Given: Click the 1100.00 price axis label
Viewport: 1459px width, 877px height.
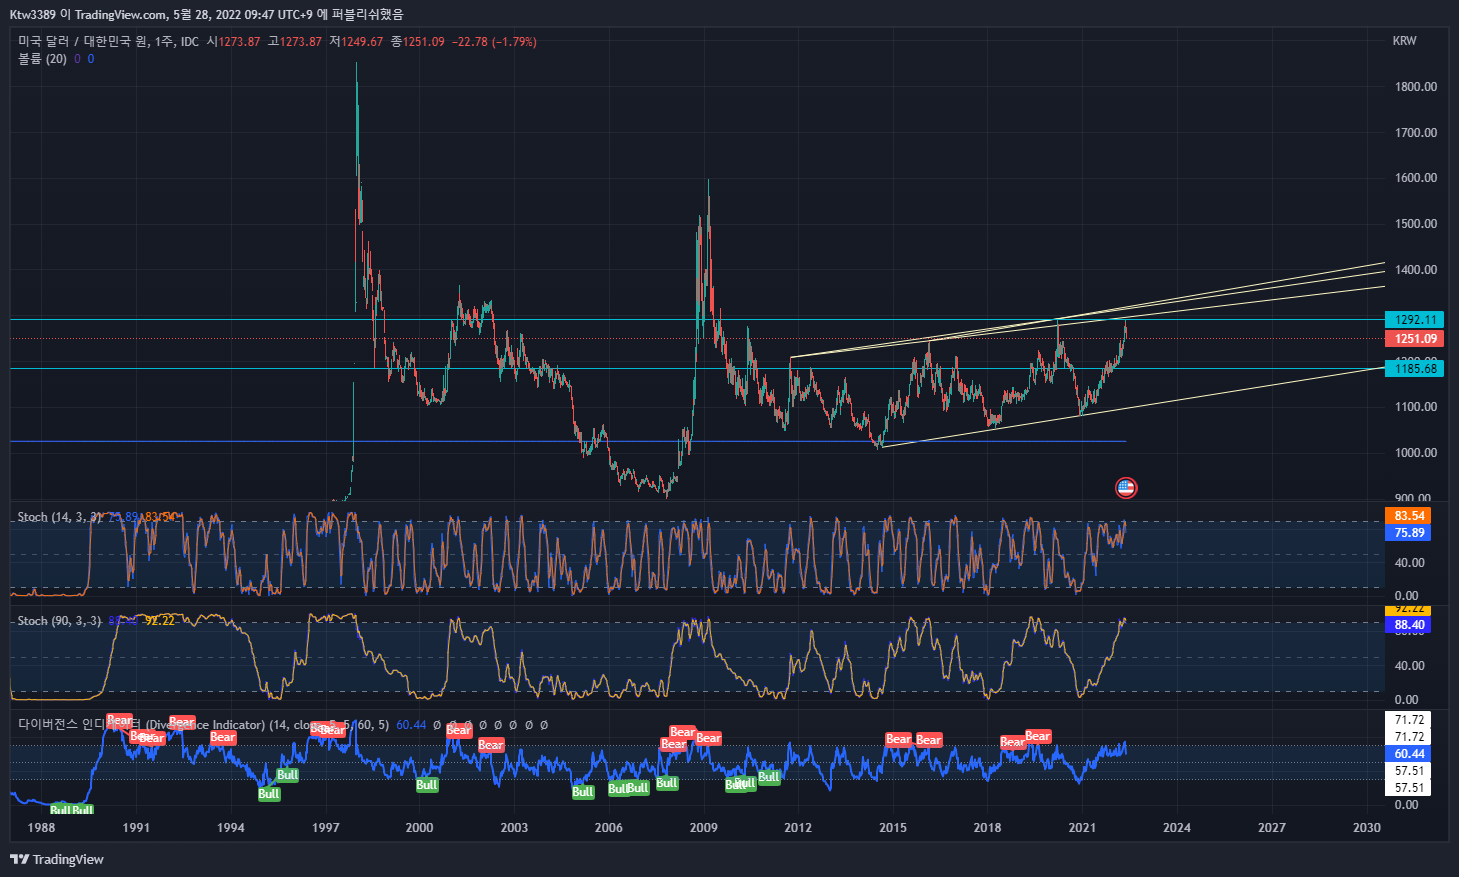Looking at the screenshot, I should pyautogui.click(x=1416, y=407).
